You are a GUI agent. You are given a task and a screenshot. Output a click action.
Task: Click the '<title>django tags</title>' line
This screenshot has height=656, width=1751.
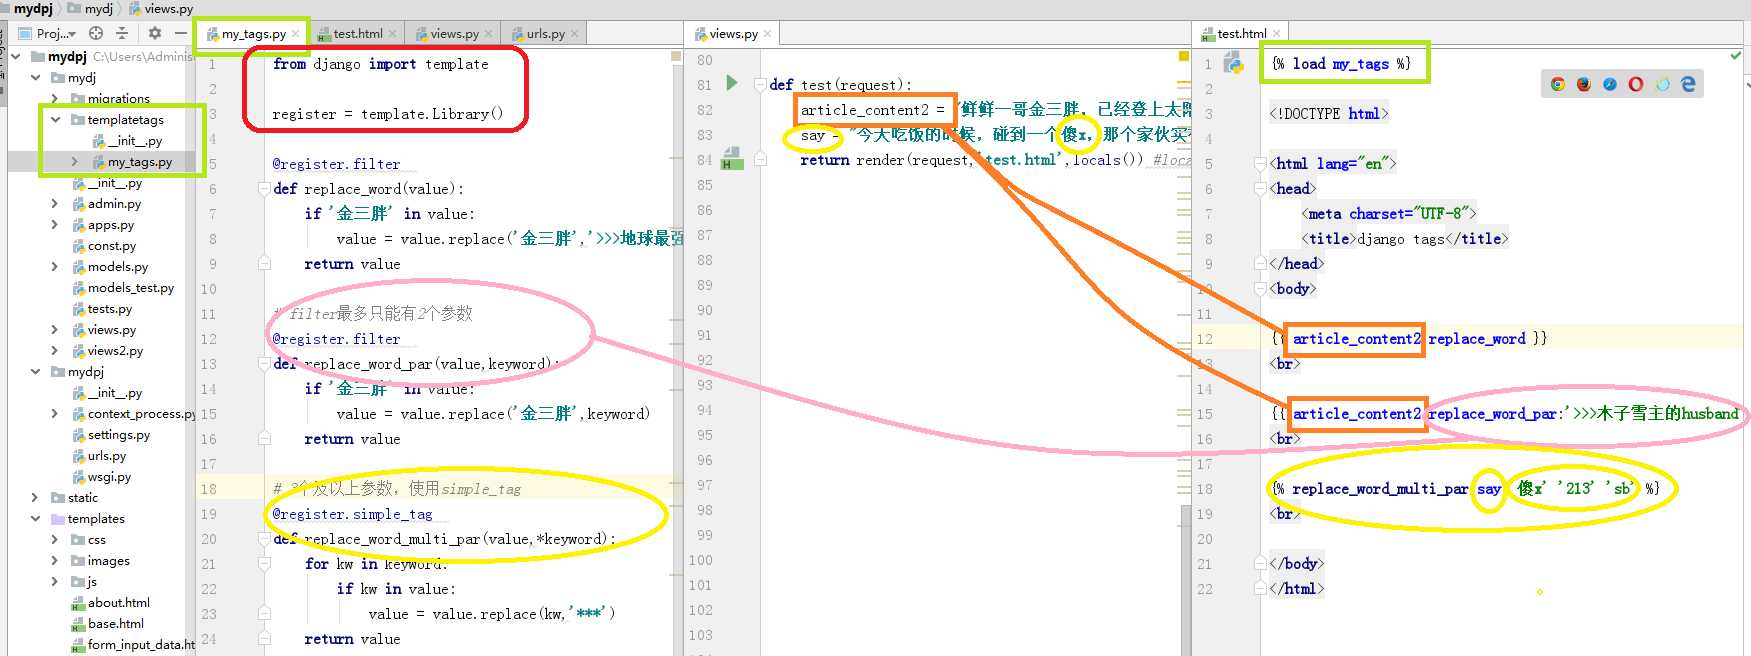[1404, 238]
